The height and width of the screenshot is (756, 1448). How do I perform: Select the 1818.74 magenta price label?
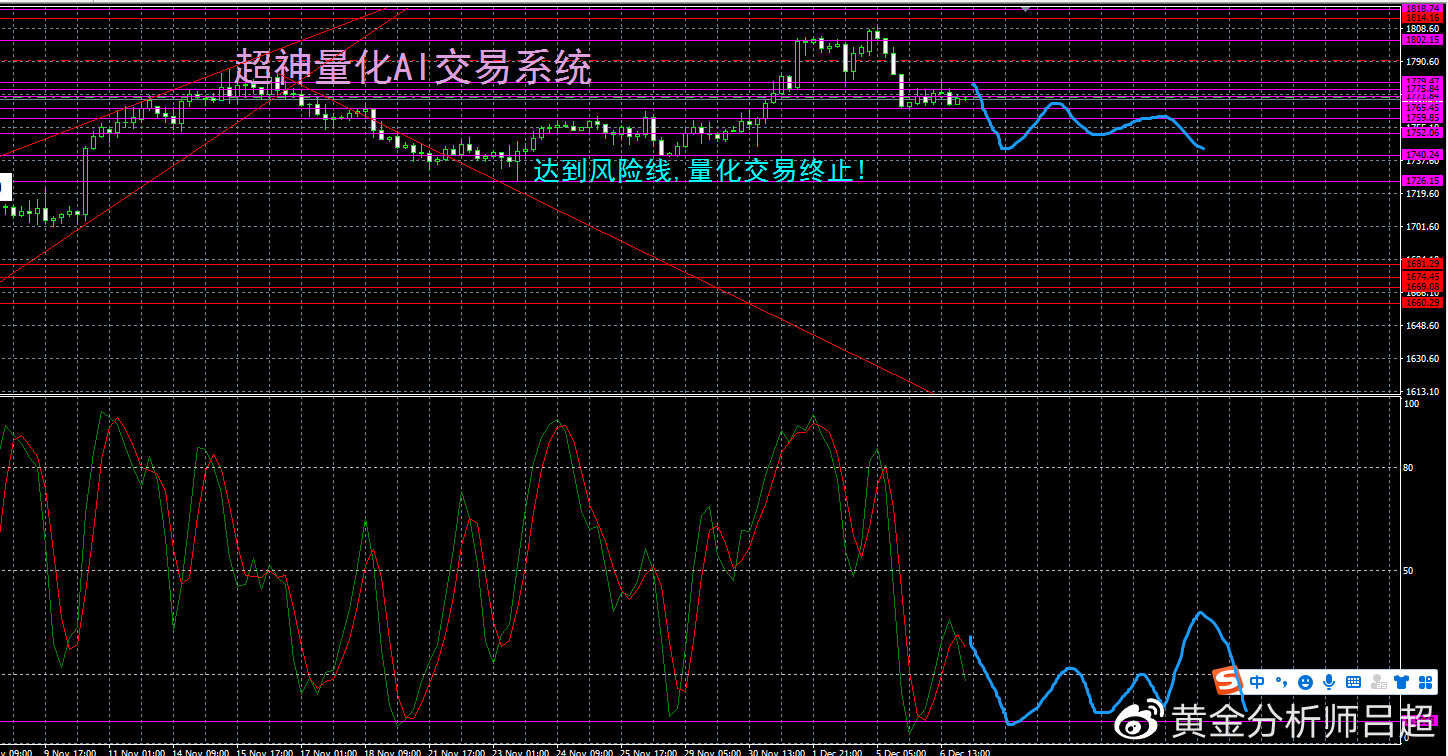(1422, 8)
